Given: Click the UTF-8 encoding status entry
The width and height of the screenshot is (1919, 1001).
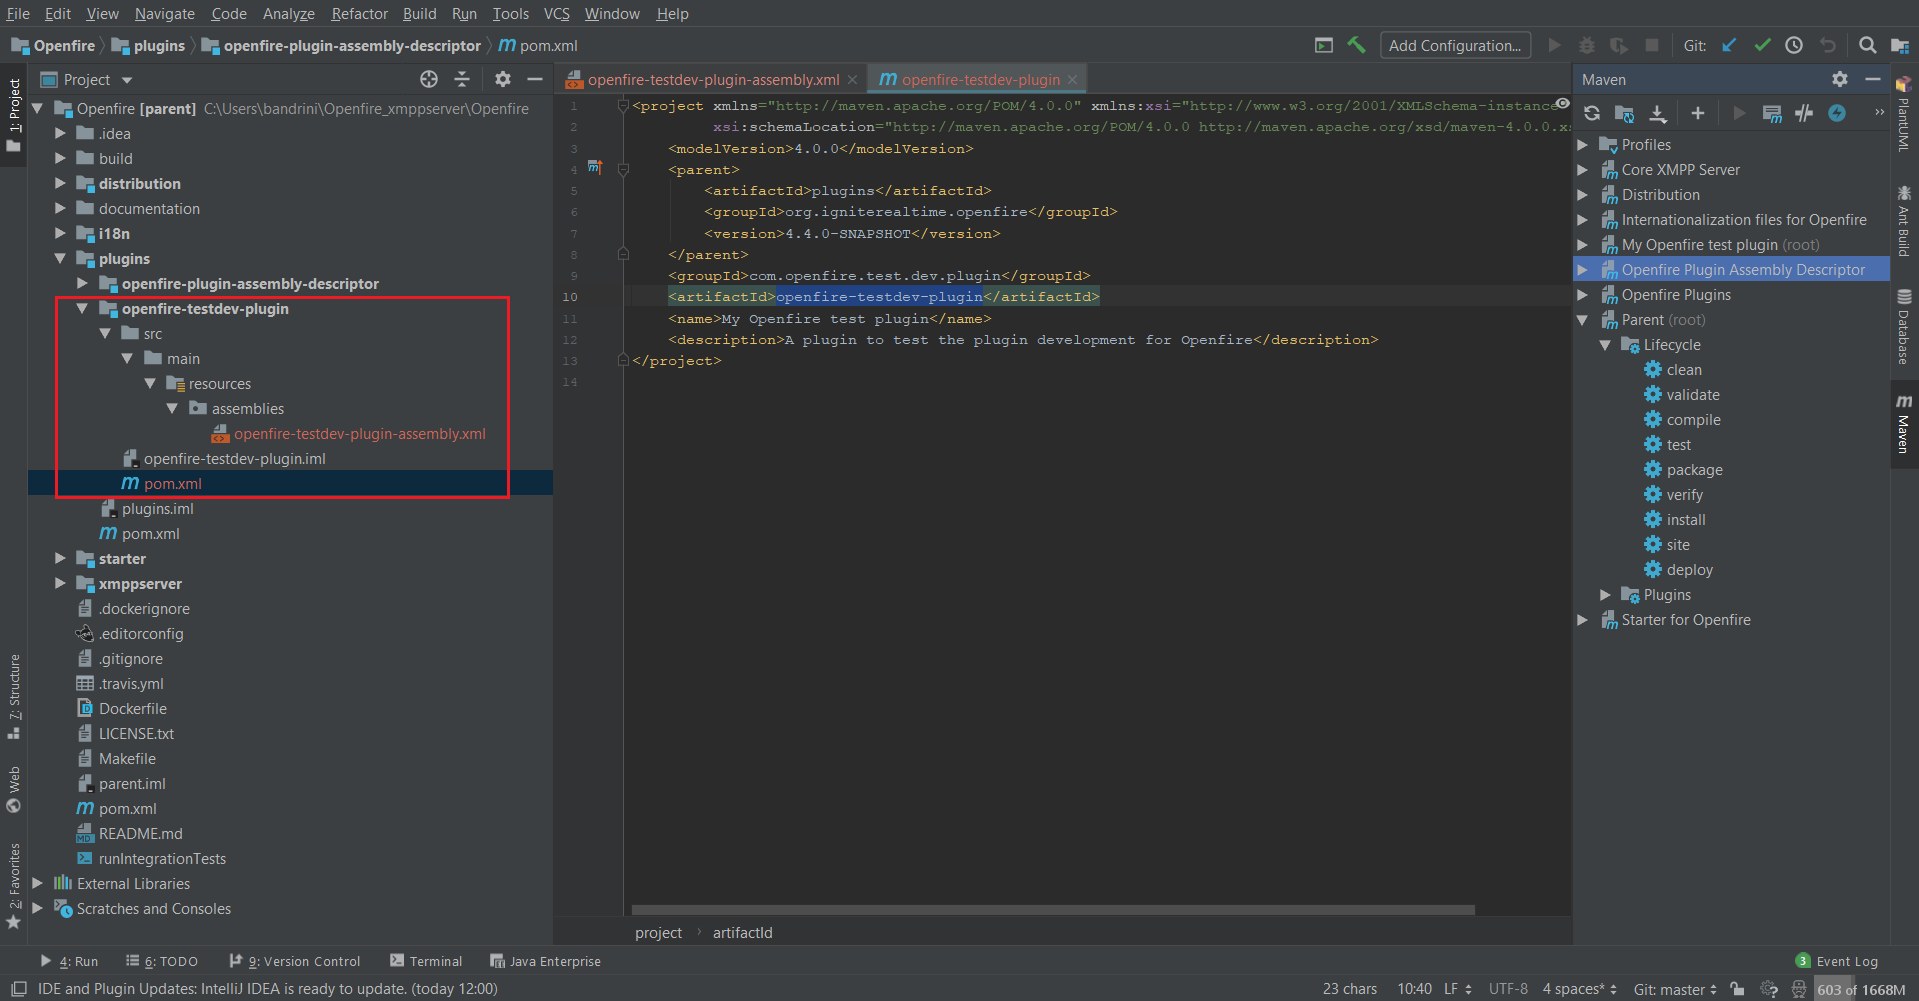Looking at the screenshot, I should point(1508,989).
